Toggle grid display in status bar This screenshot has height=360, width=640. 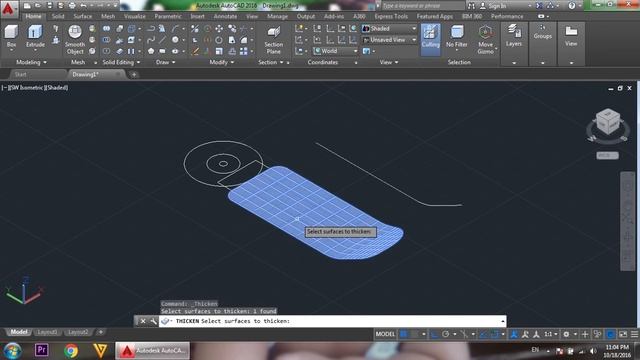tap(403, 334)
